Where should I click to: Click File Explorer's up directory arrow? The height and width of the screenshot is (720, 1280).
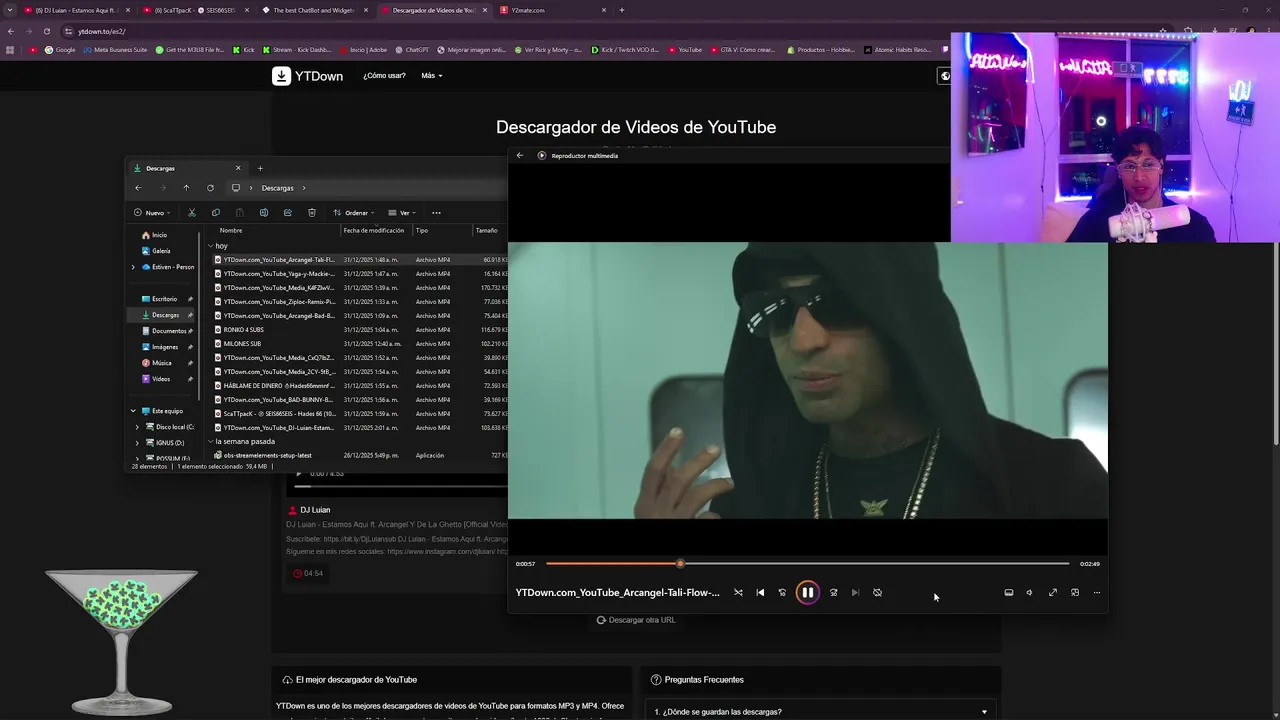coord(186,187)
